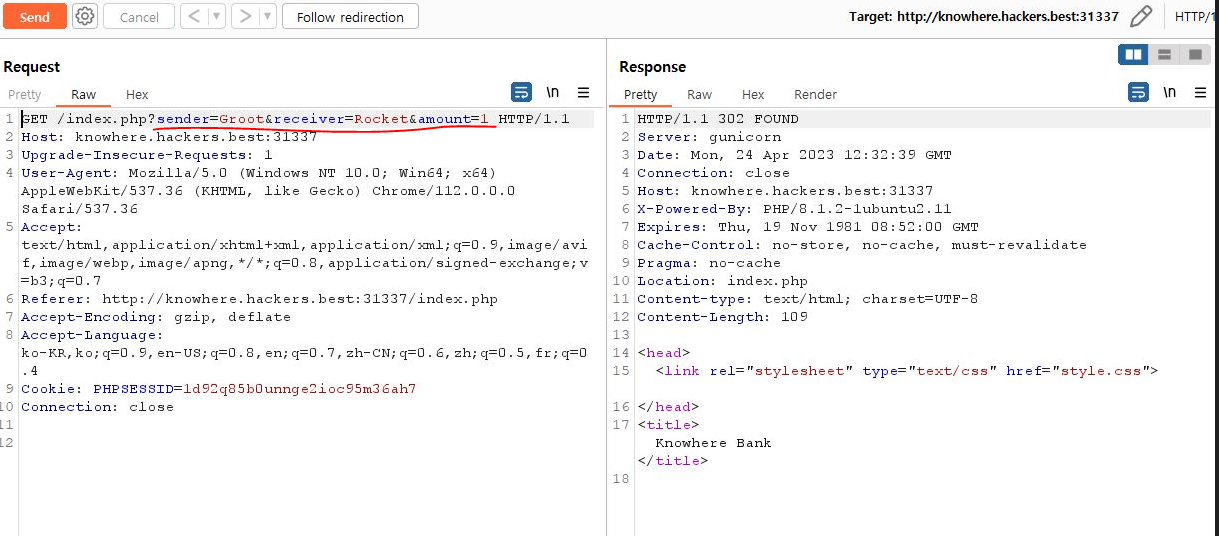Switch to side-by-side layout view
1219x536 pixels.
coord(1133,54)
